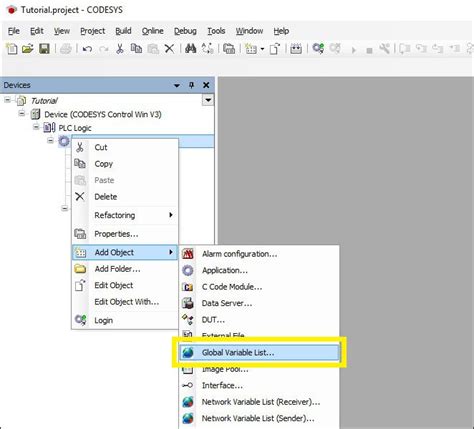Pin the Devices panel
The image size is (474, 429).
[191, 85]
